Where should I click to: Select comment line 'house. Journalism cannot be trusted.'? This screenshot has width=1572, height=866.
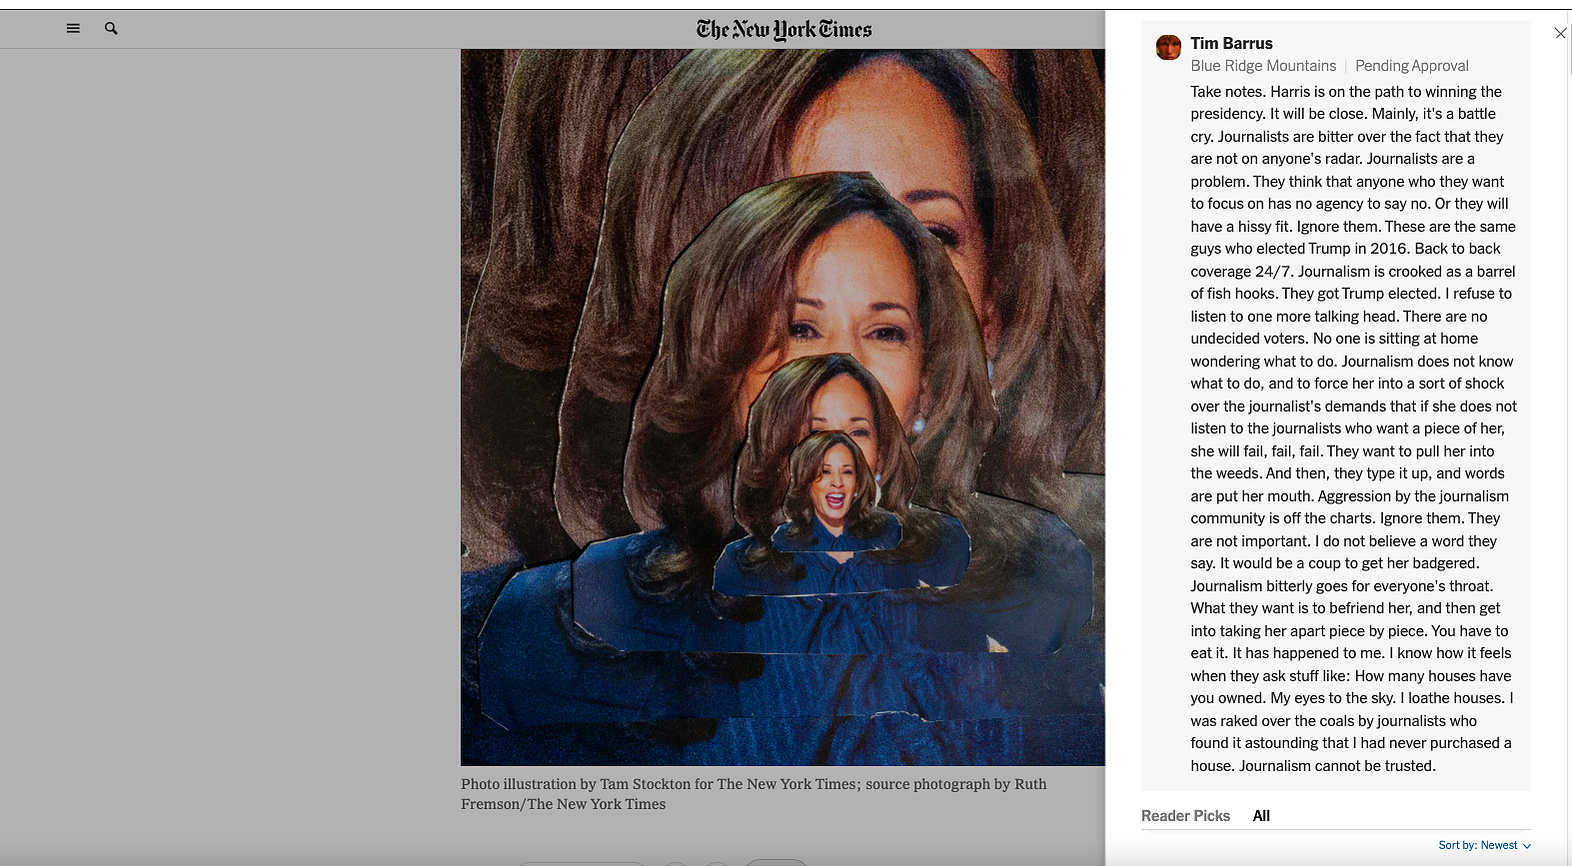coord(1312,766)
